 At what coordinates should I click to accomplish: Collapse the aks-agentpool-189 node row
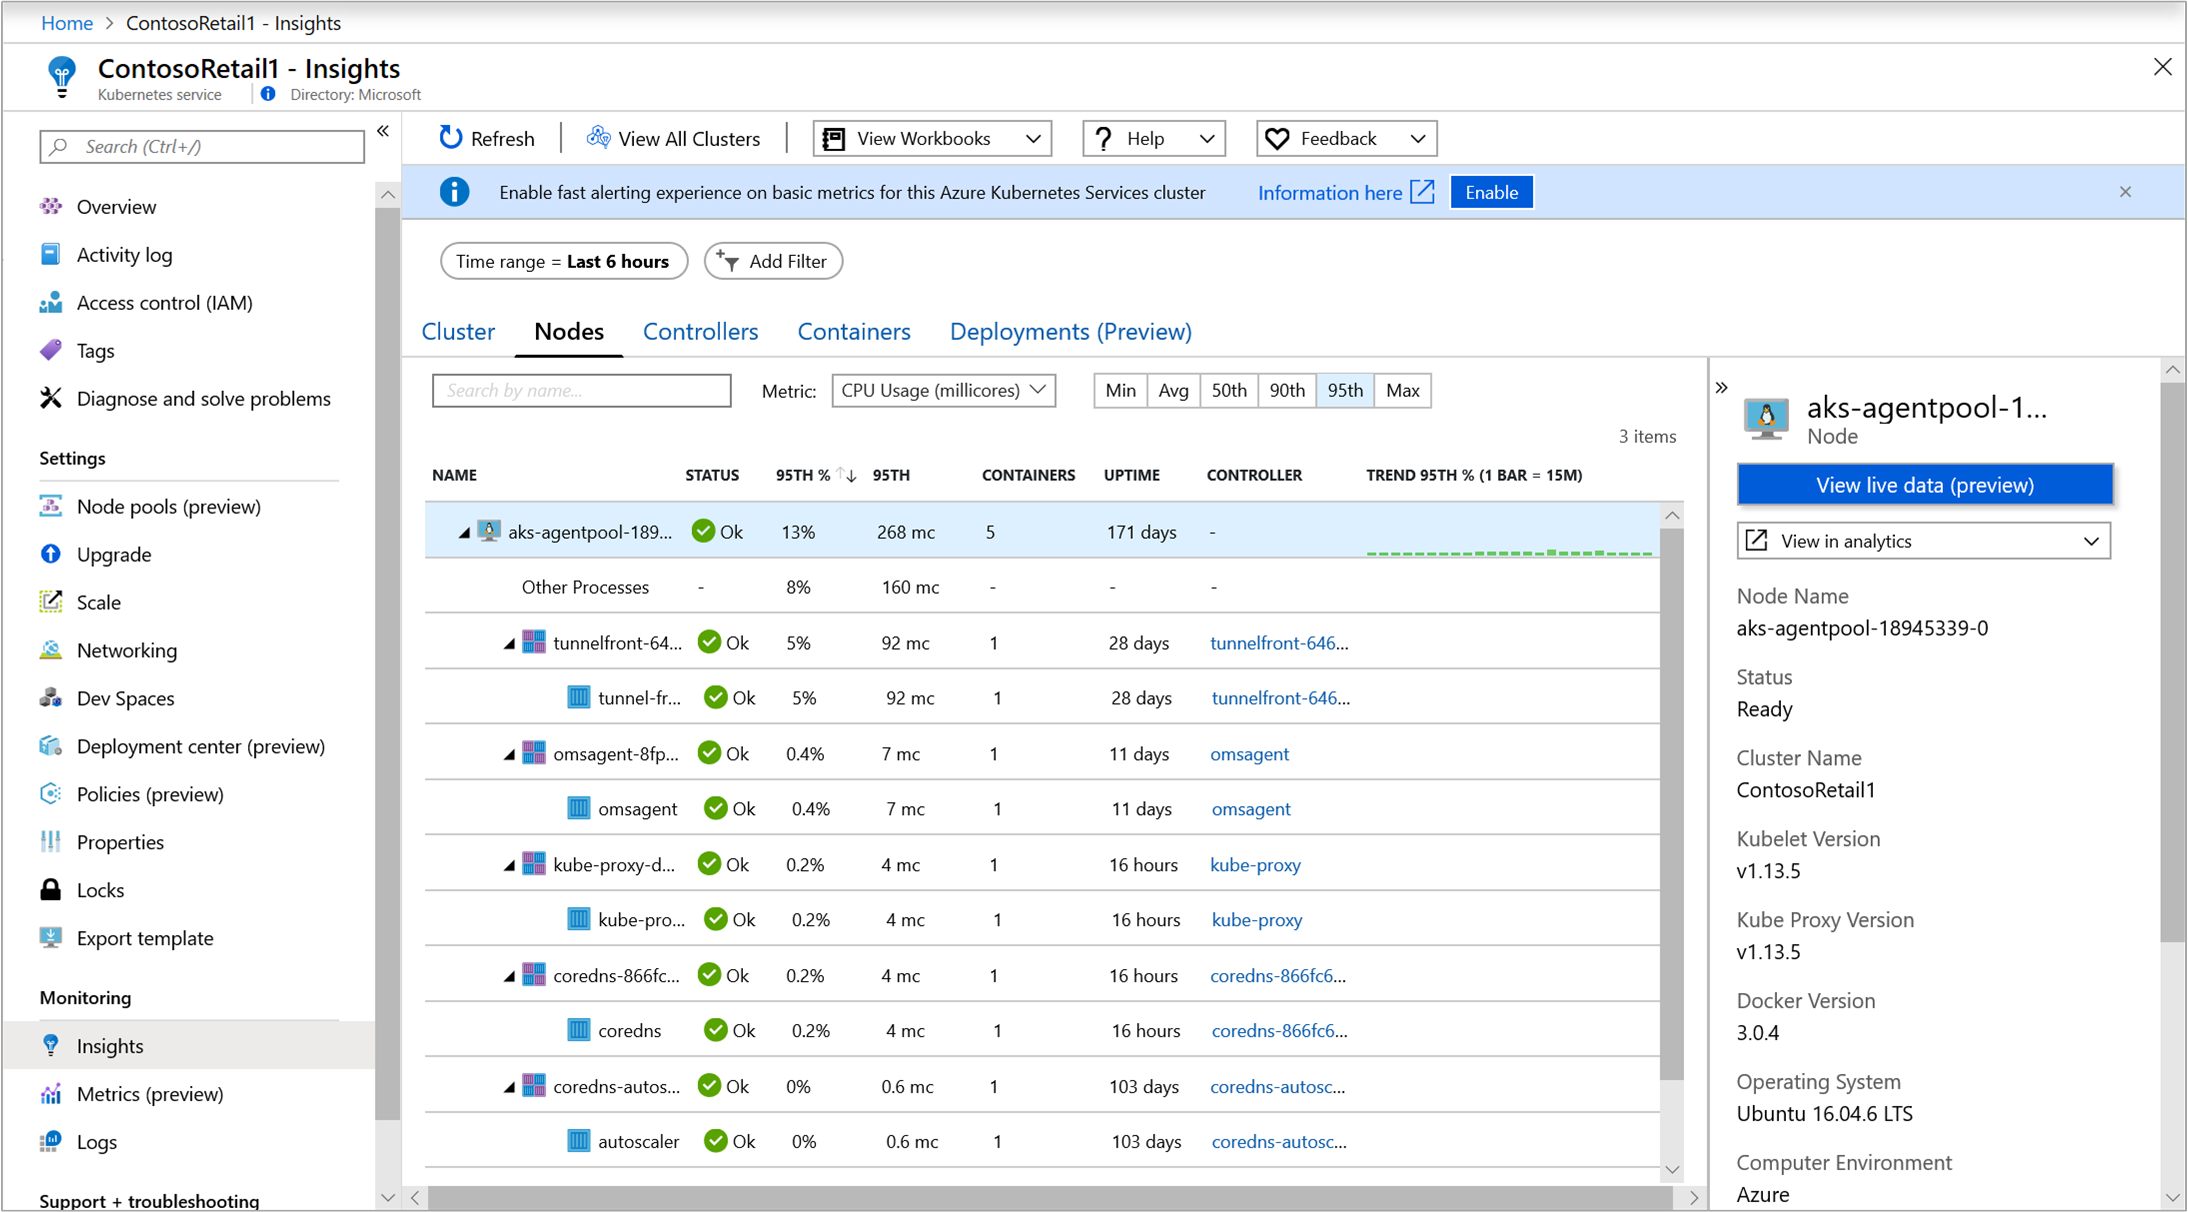tap(464, 533)
